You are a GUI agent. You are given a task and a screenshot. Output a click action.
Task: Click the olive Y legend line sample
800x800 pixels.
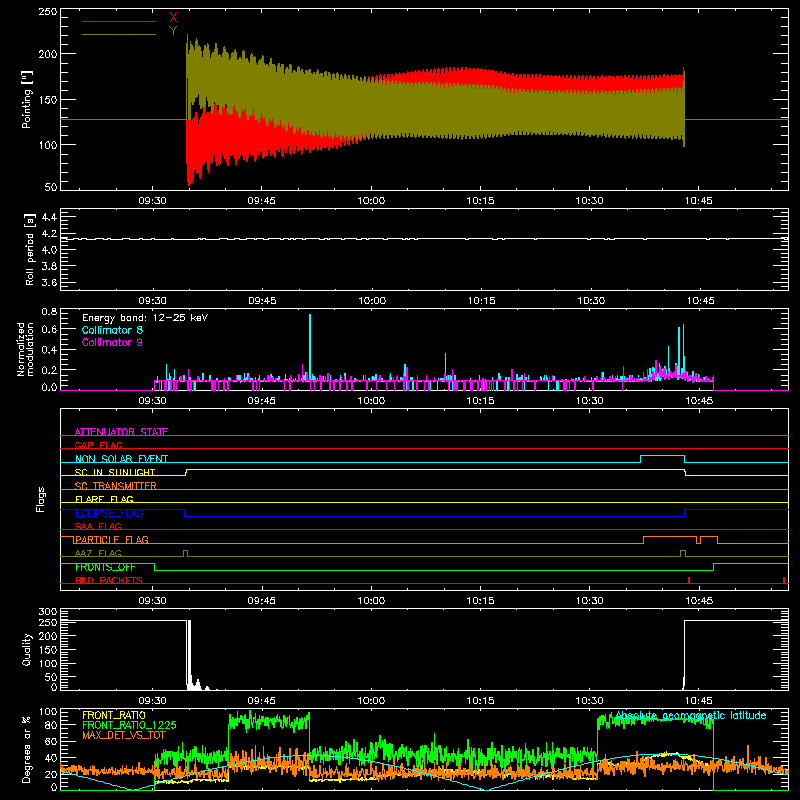[x=119, y=34]
